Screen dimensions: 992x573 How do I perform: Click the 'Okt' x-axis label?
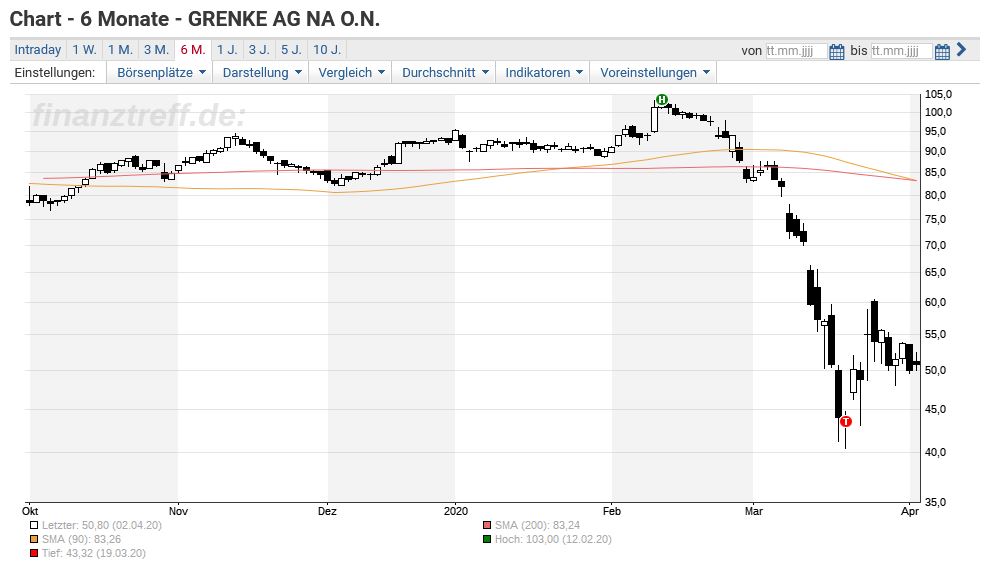click(x=30, y=511)
